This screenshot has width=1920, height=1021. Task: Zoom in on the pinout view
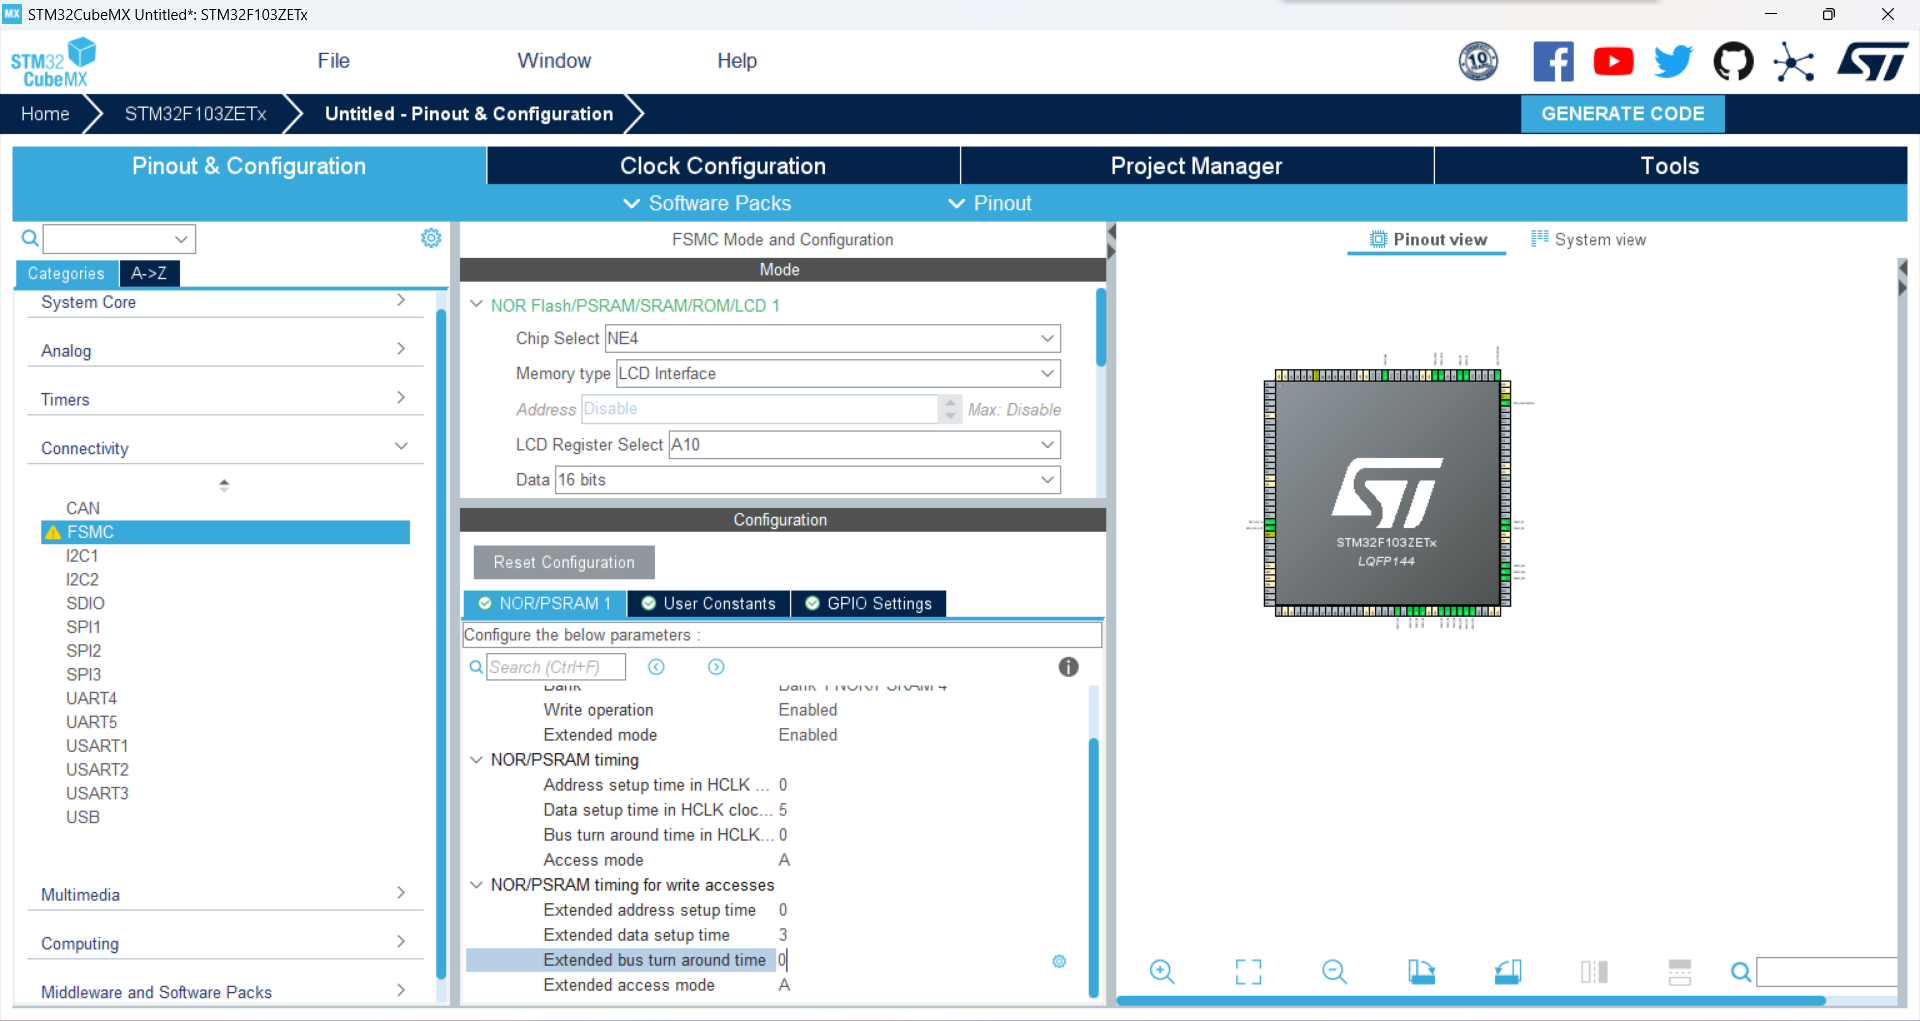(x=1161, y=971)
